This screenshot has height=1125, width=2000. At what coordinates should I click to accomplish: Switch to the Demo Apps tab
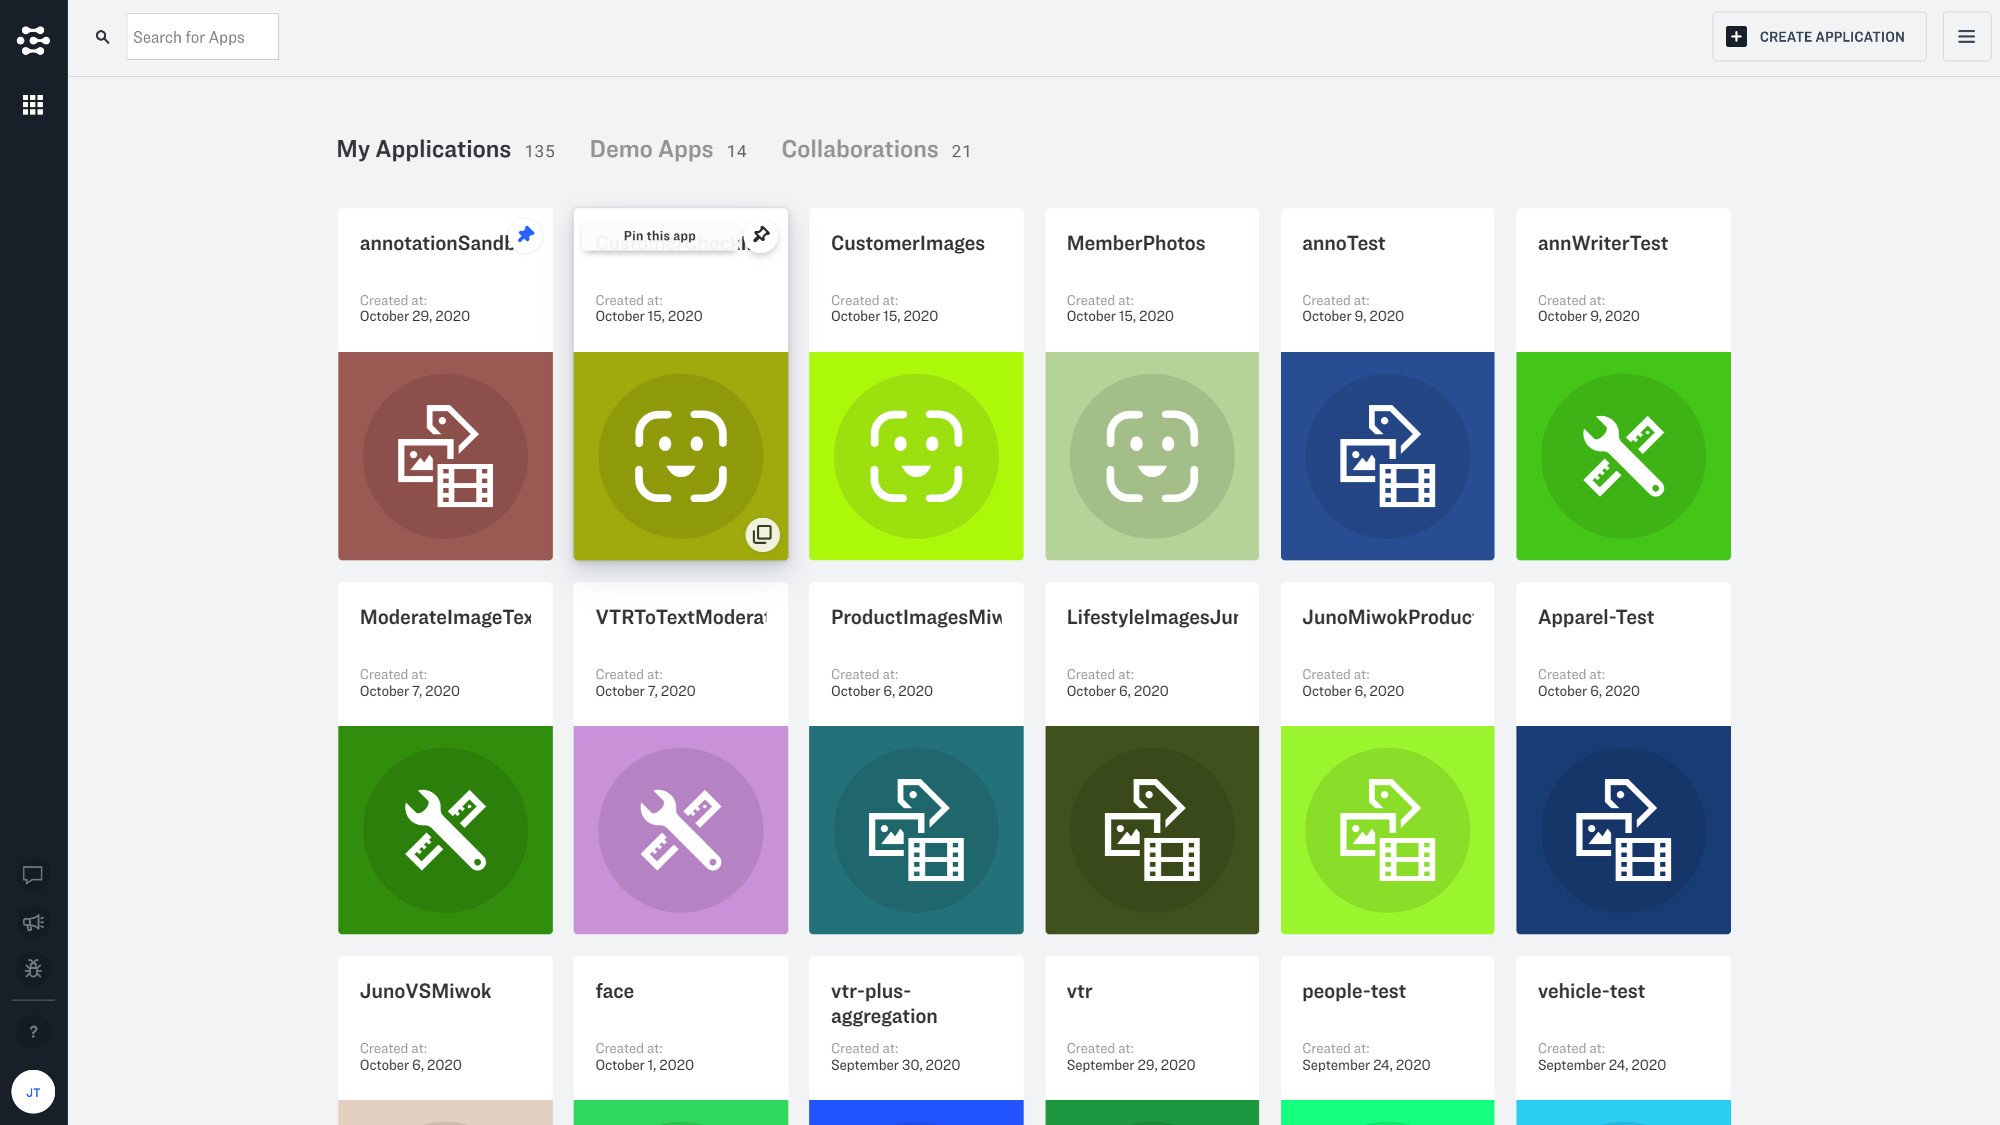pyautogui.click(x=651, y=149)
